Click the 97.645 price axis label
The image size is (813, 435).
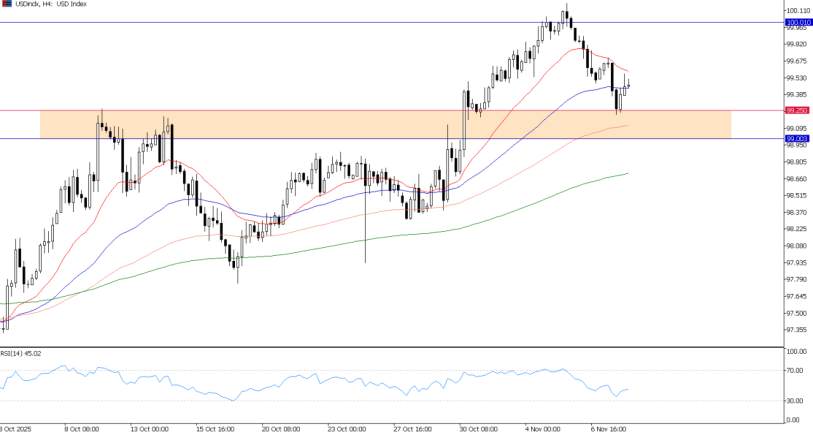pyautogui.click(x=797, y=297)
